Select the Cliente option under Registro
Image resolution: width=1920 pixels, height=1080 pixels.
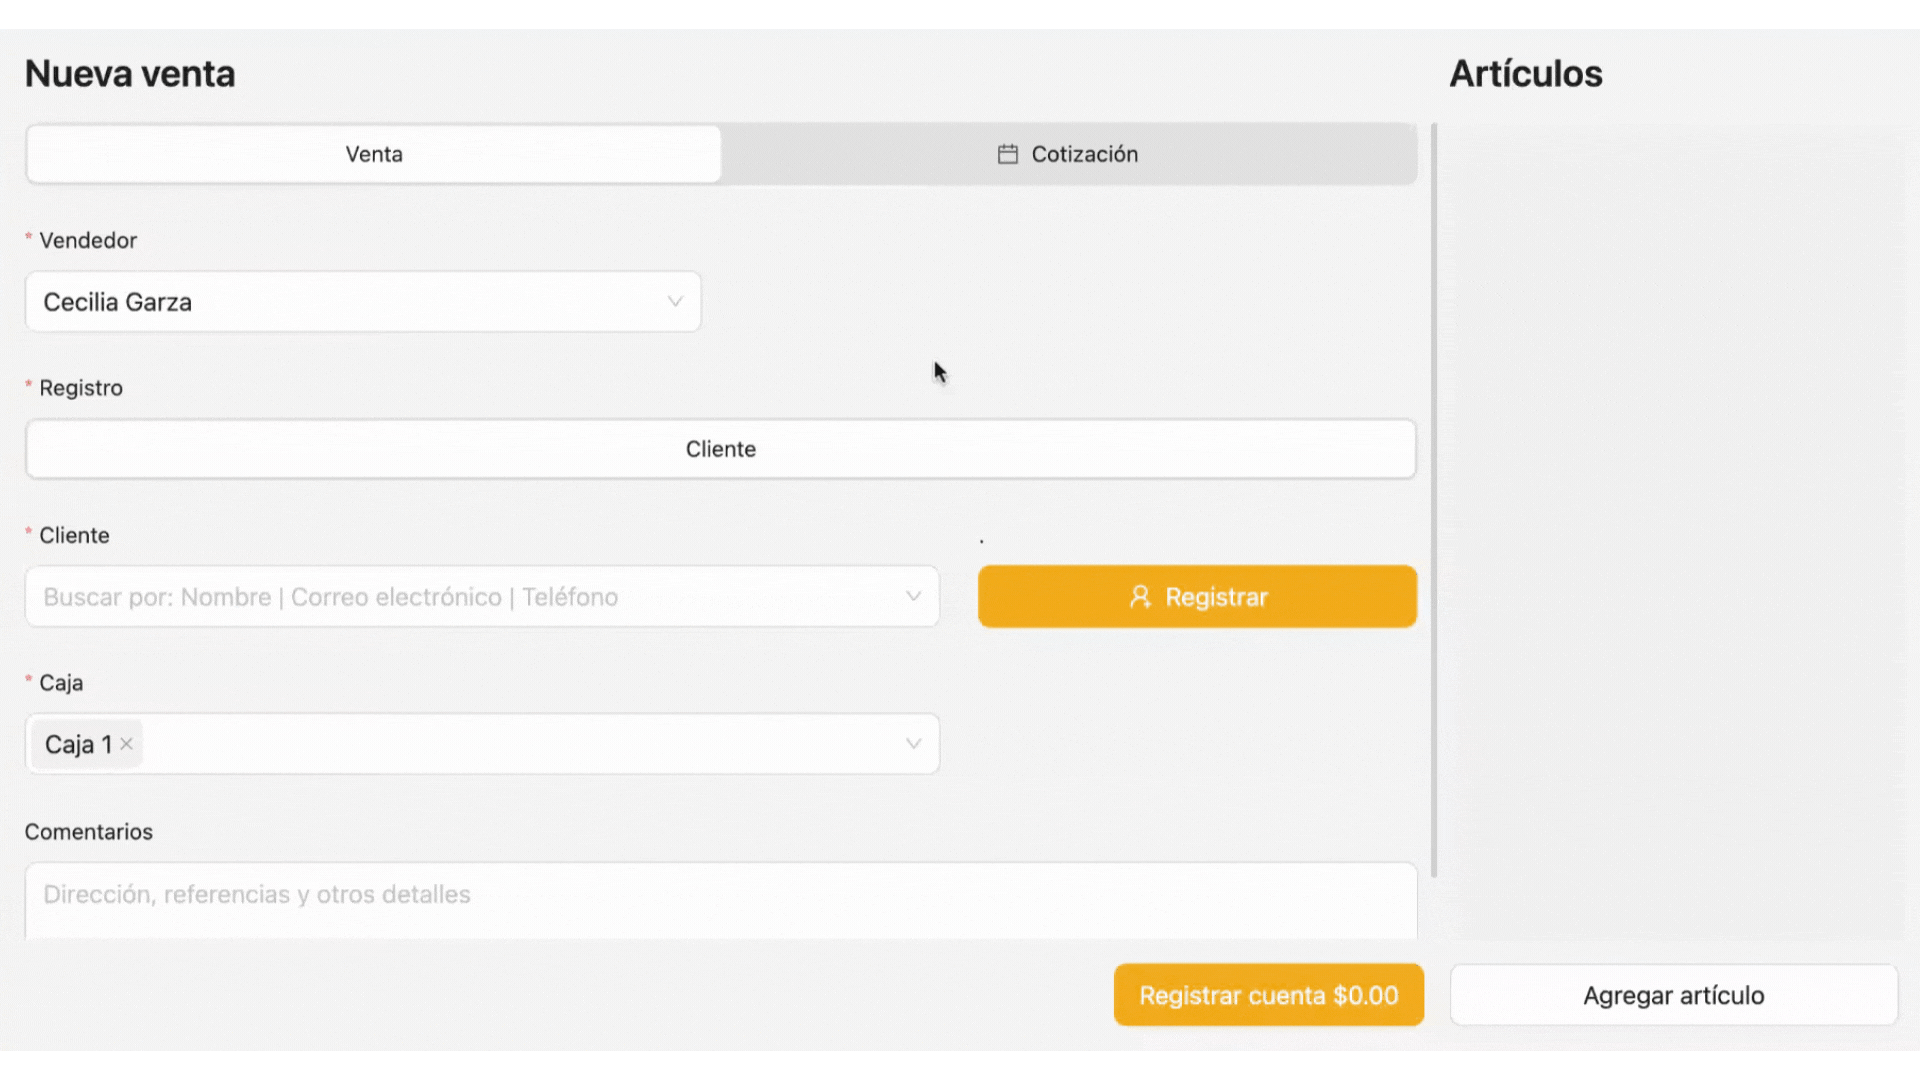pos(720,449)
